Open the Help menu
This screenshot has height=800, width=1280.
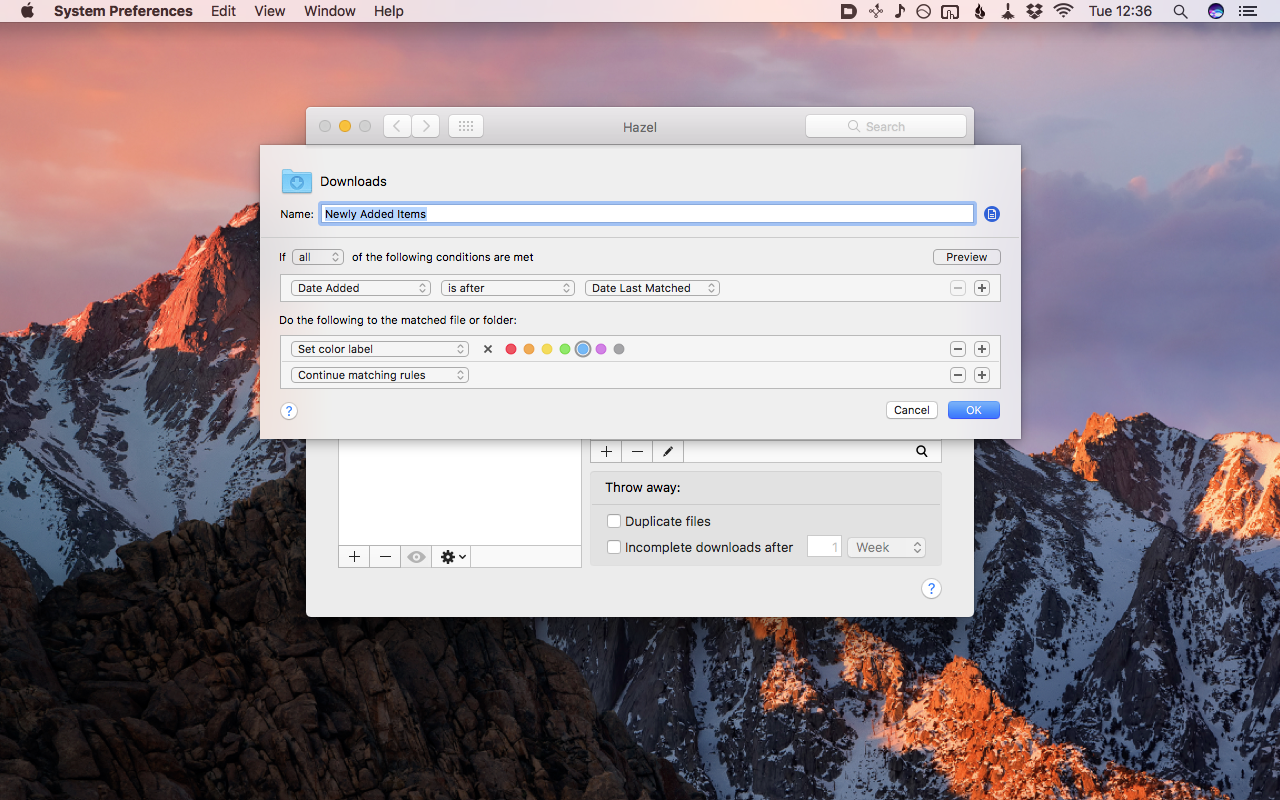click(389, 11)
